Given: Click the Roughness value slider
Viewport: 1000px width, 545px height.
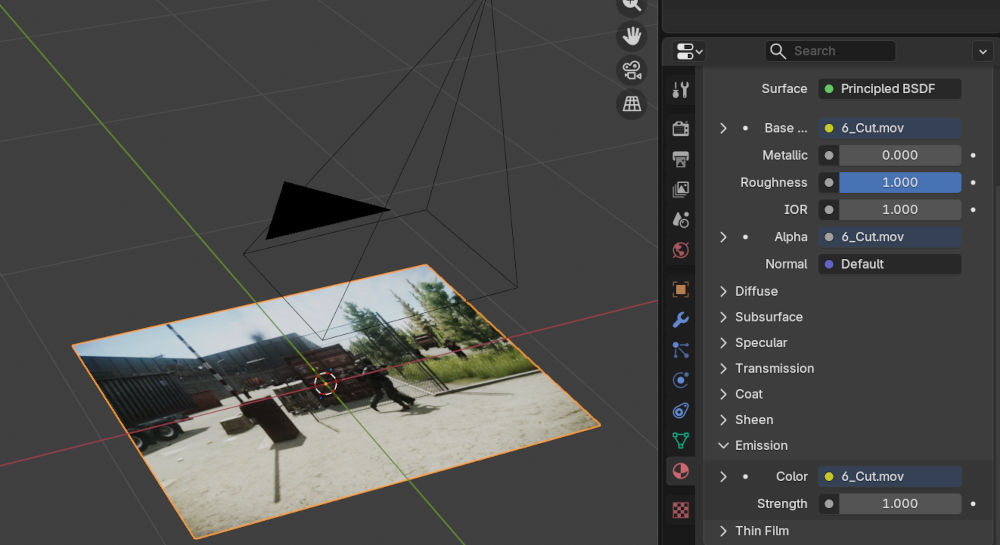Looking at the screenshot, I should pos(899,182).
